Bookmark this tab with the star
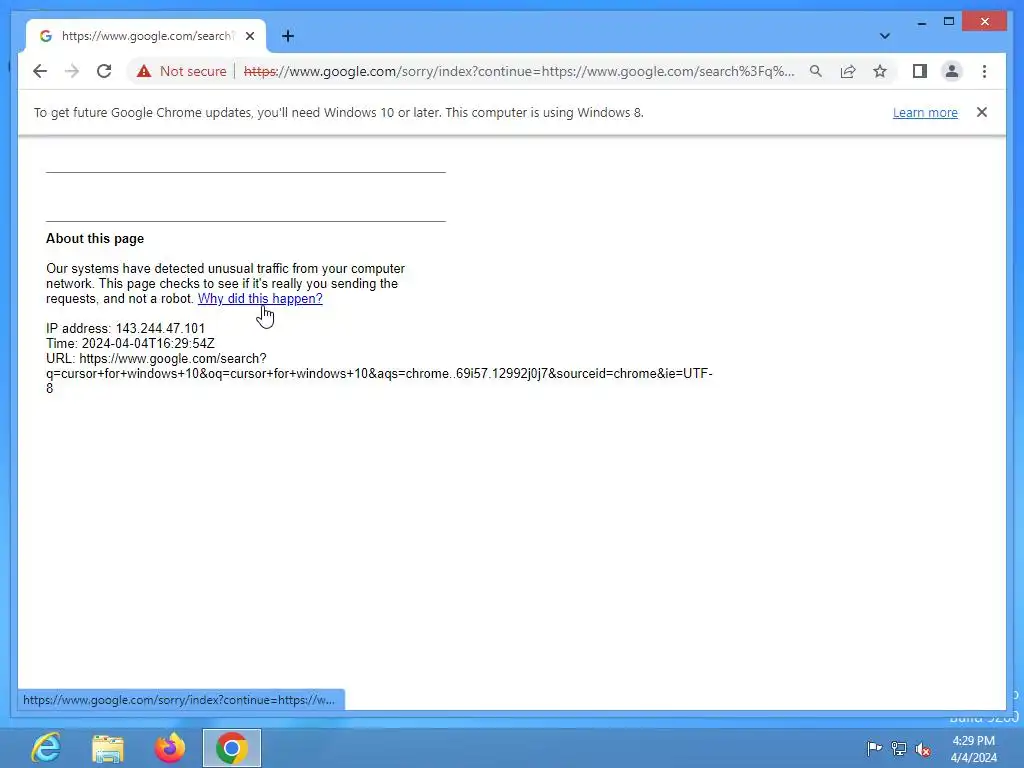The width and height of the screenshot is (1024, 768). click(880, 71)
